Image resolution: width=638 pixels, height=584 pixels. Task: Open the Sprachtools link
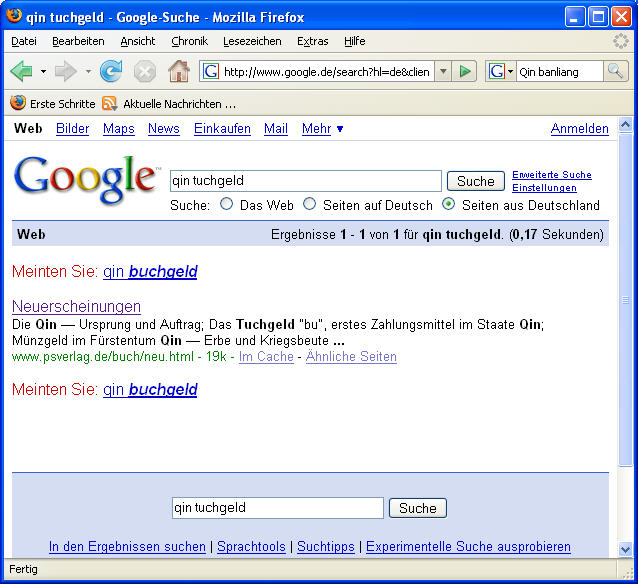(x=251, y=546)
